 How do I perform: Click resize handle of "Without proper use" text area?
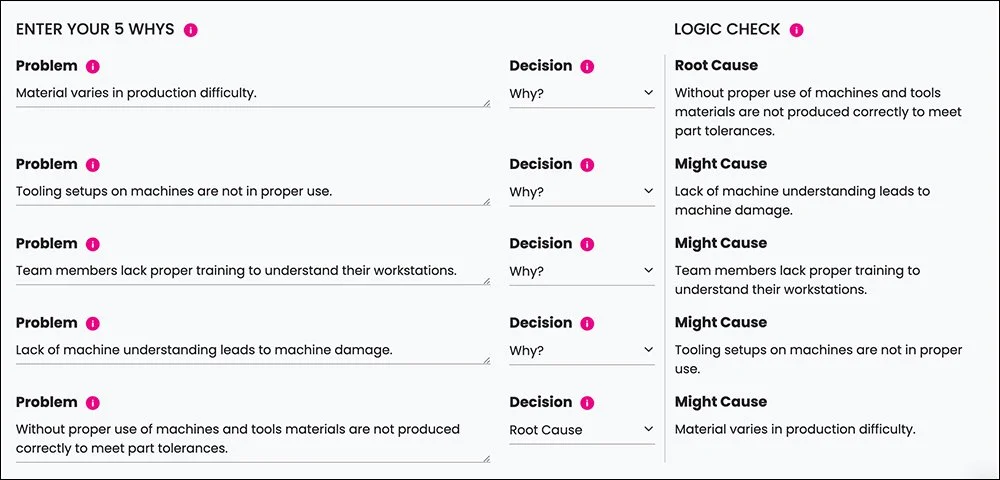tap(486, 458)
